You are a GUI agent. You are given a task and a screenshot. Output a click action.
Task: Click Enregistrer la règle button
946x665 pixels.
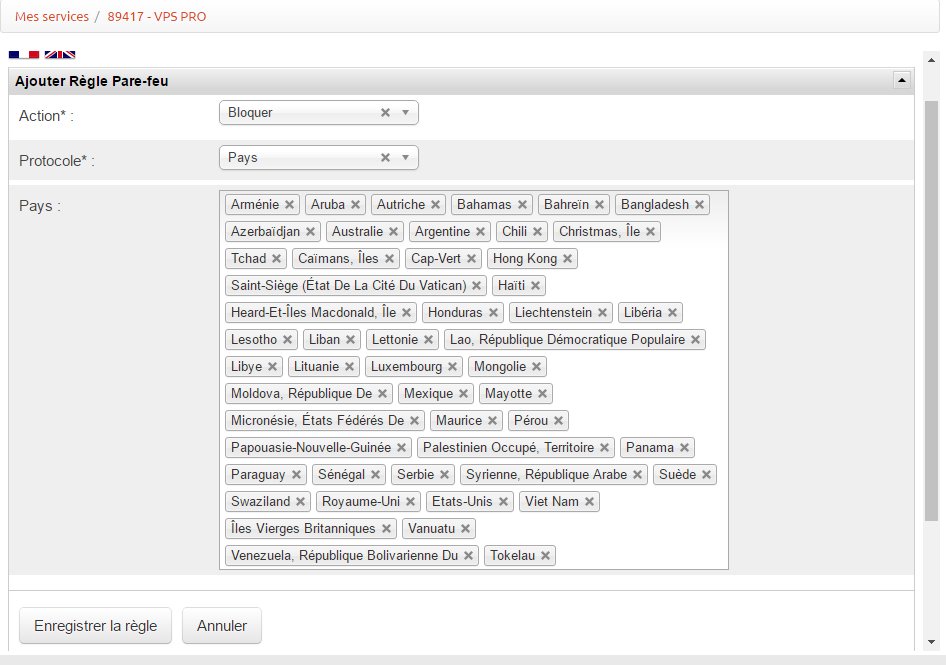[x=95, y=626]
